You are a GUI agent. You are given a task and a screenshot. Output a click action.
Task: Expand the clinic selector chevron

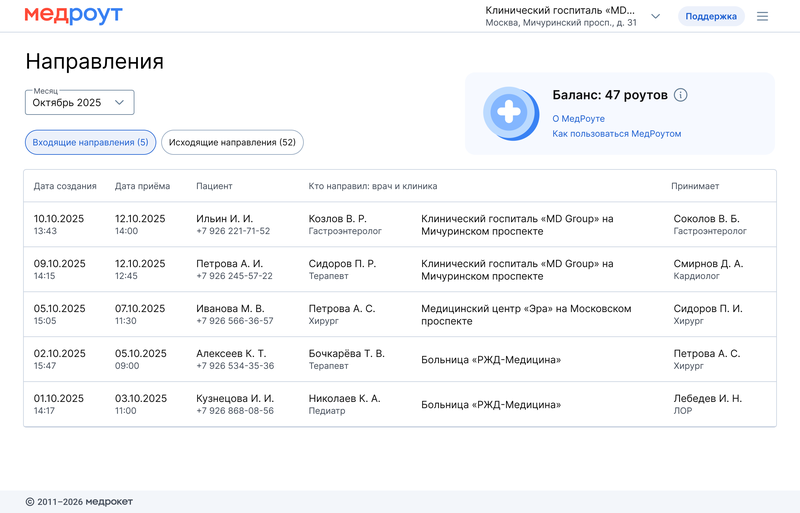pos(656,16)
